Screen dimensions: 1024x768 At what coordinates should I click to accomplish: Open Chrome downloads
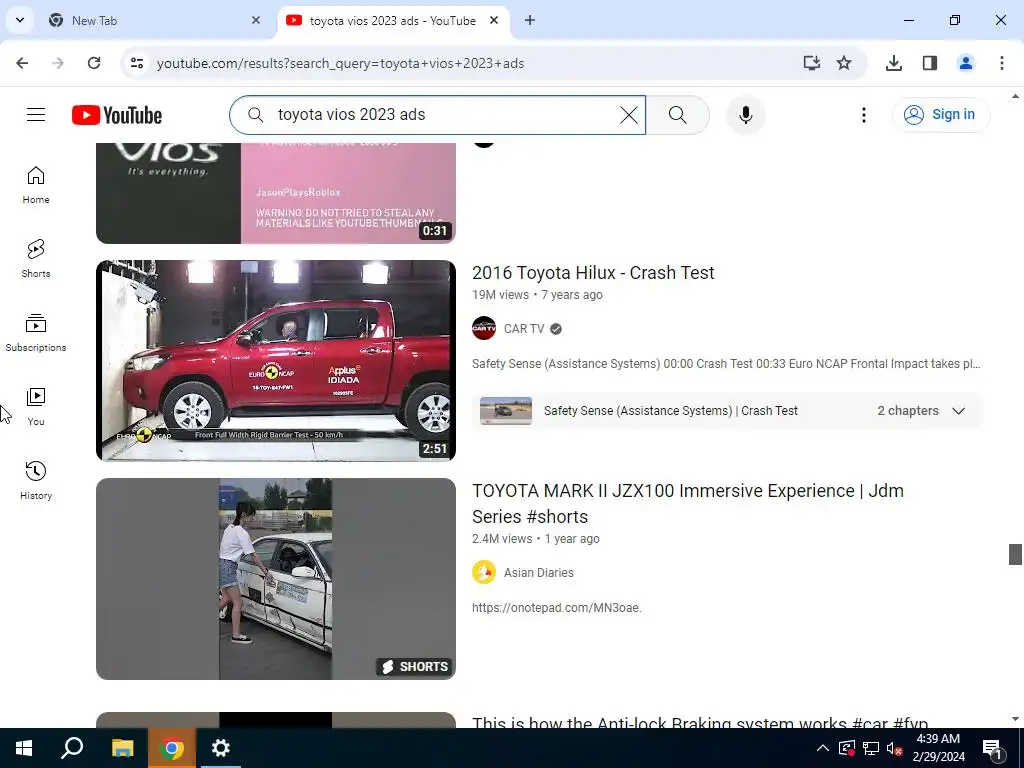[893, 63]
